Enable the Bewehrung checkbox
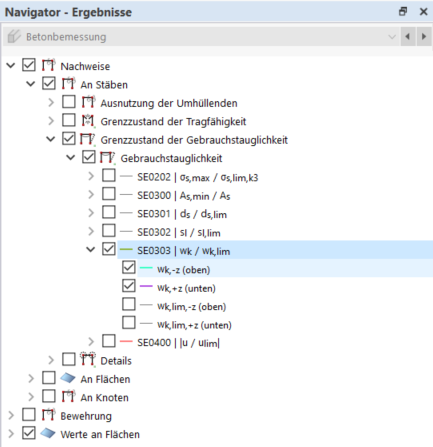The height and width of the screenshot is (447, 433). point(29,415)
